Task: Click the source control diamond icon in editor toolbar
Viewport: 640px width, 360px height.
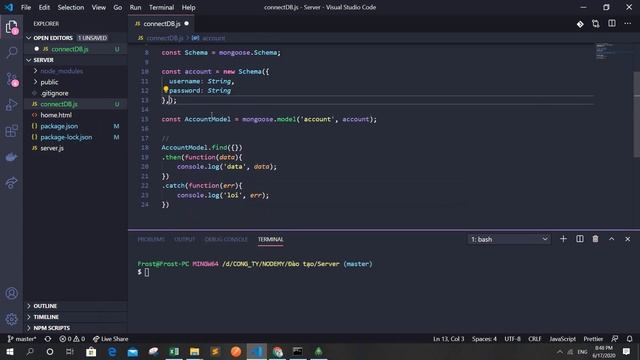Action: [580, 24]
